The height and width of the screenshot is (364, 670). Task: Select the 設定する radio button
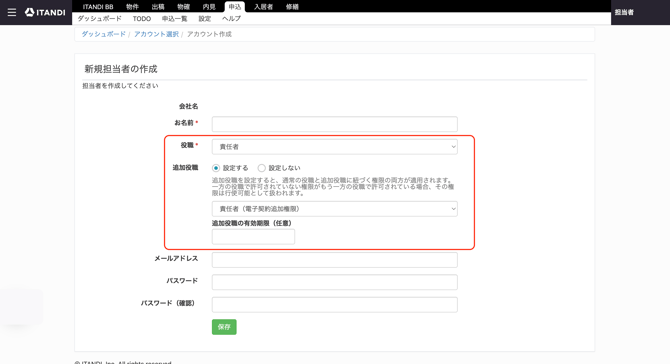pyautogui.click(x=216, y=168)
